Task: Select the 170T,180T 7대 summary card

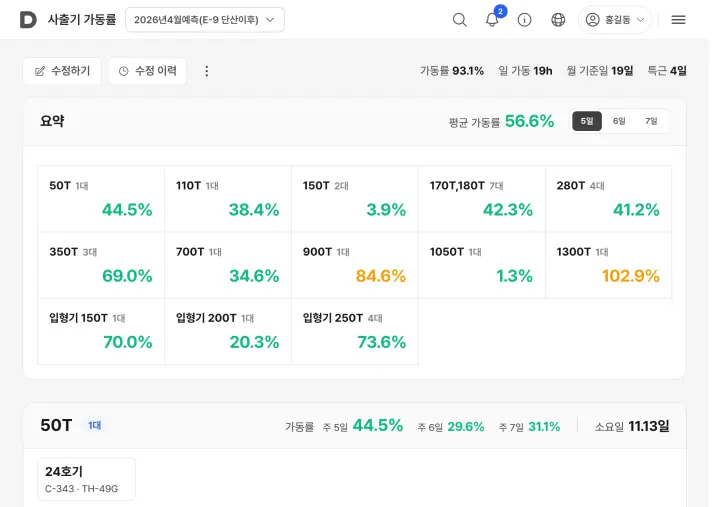Action: click(482, 199)
